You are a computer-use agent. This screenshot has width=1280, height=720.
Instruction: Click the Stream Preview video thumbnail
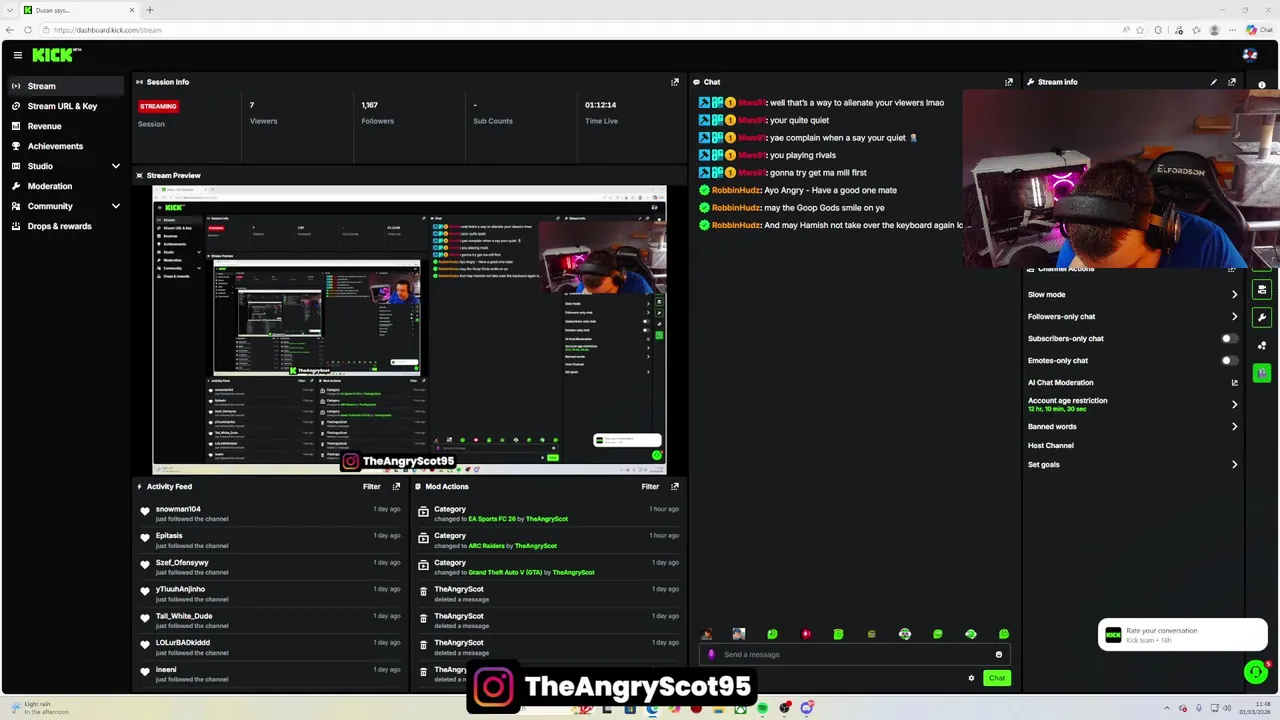(409, 329)
